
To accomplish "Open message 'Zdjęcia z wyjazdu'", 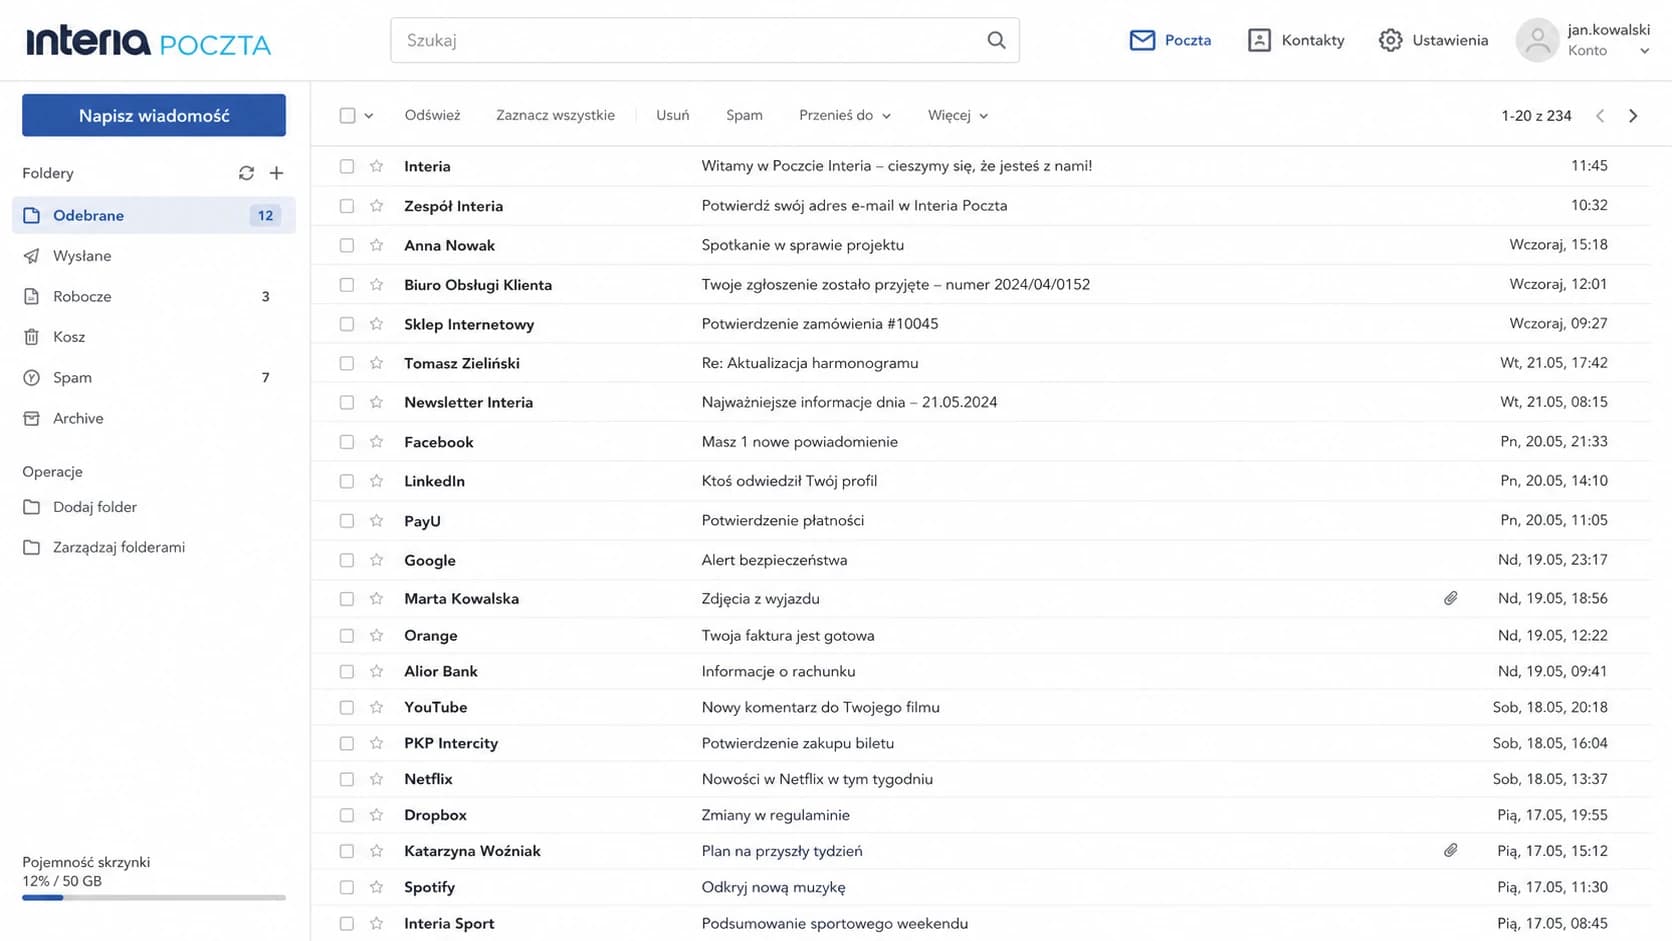I will point(760,599).
